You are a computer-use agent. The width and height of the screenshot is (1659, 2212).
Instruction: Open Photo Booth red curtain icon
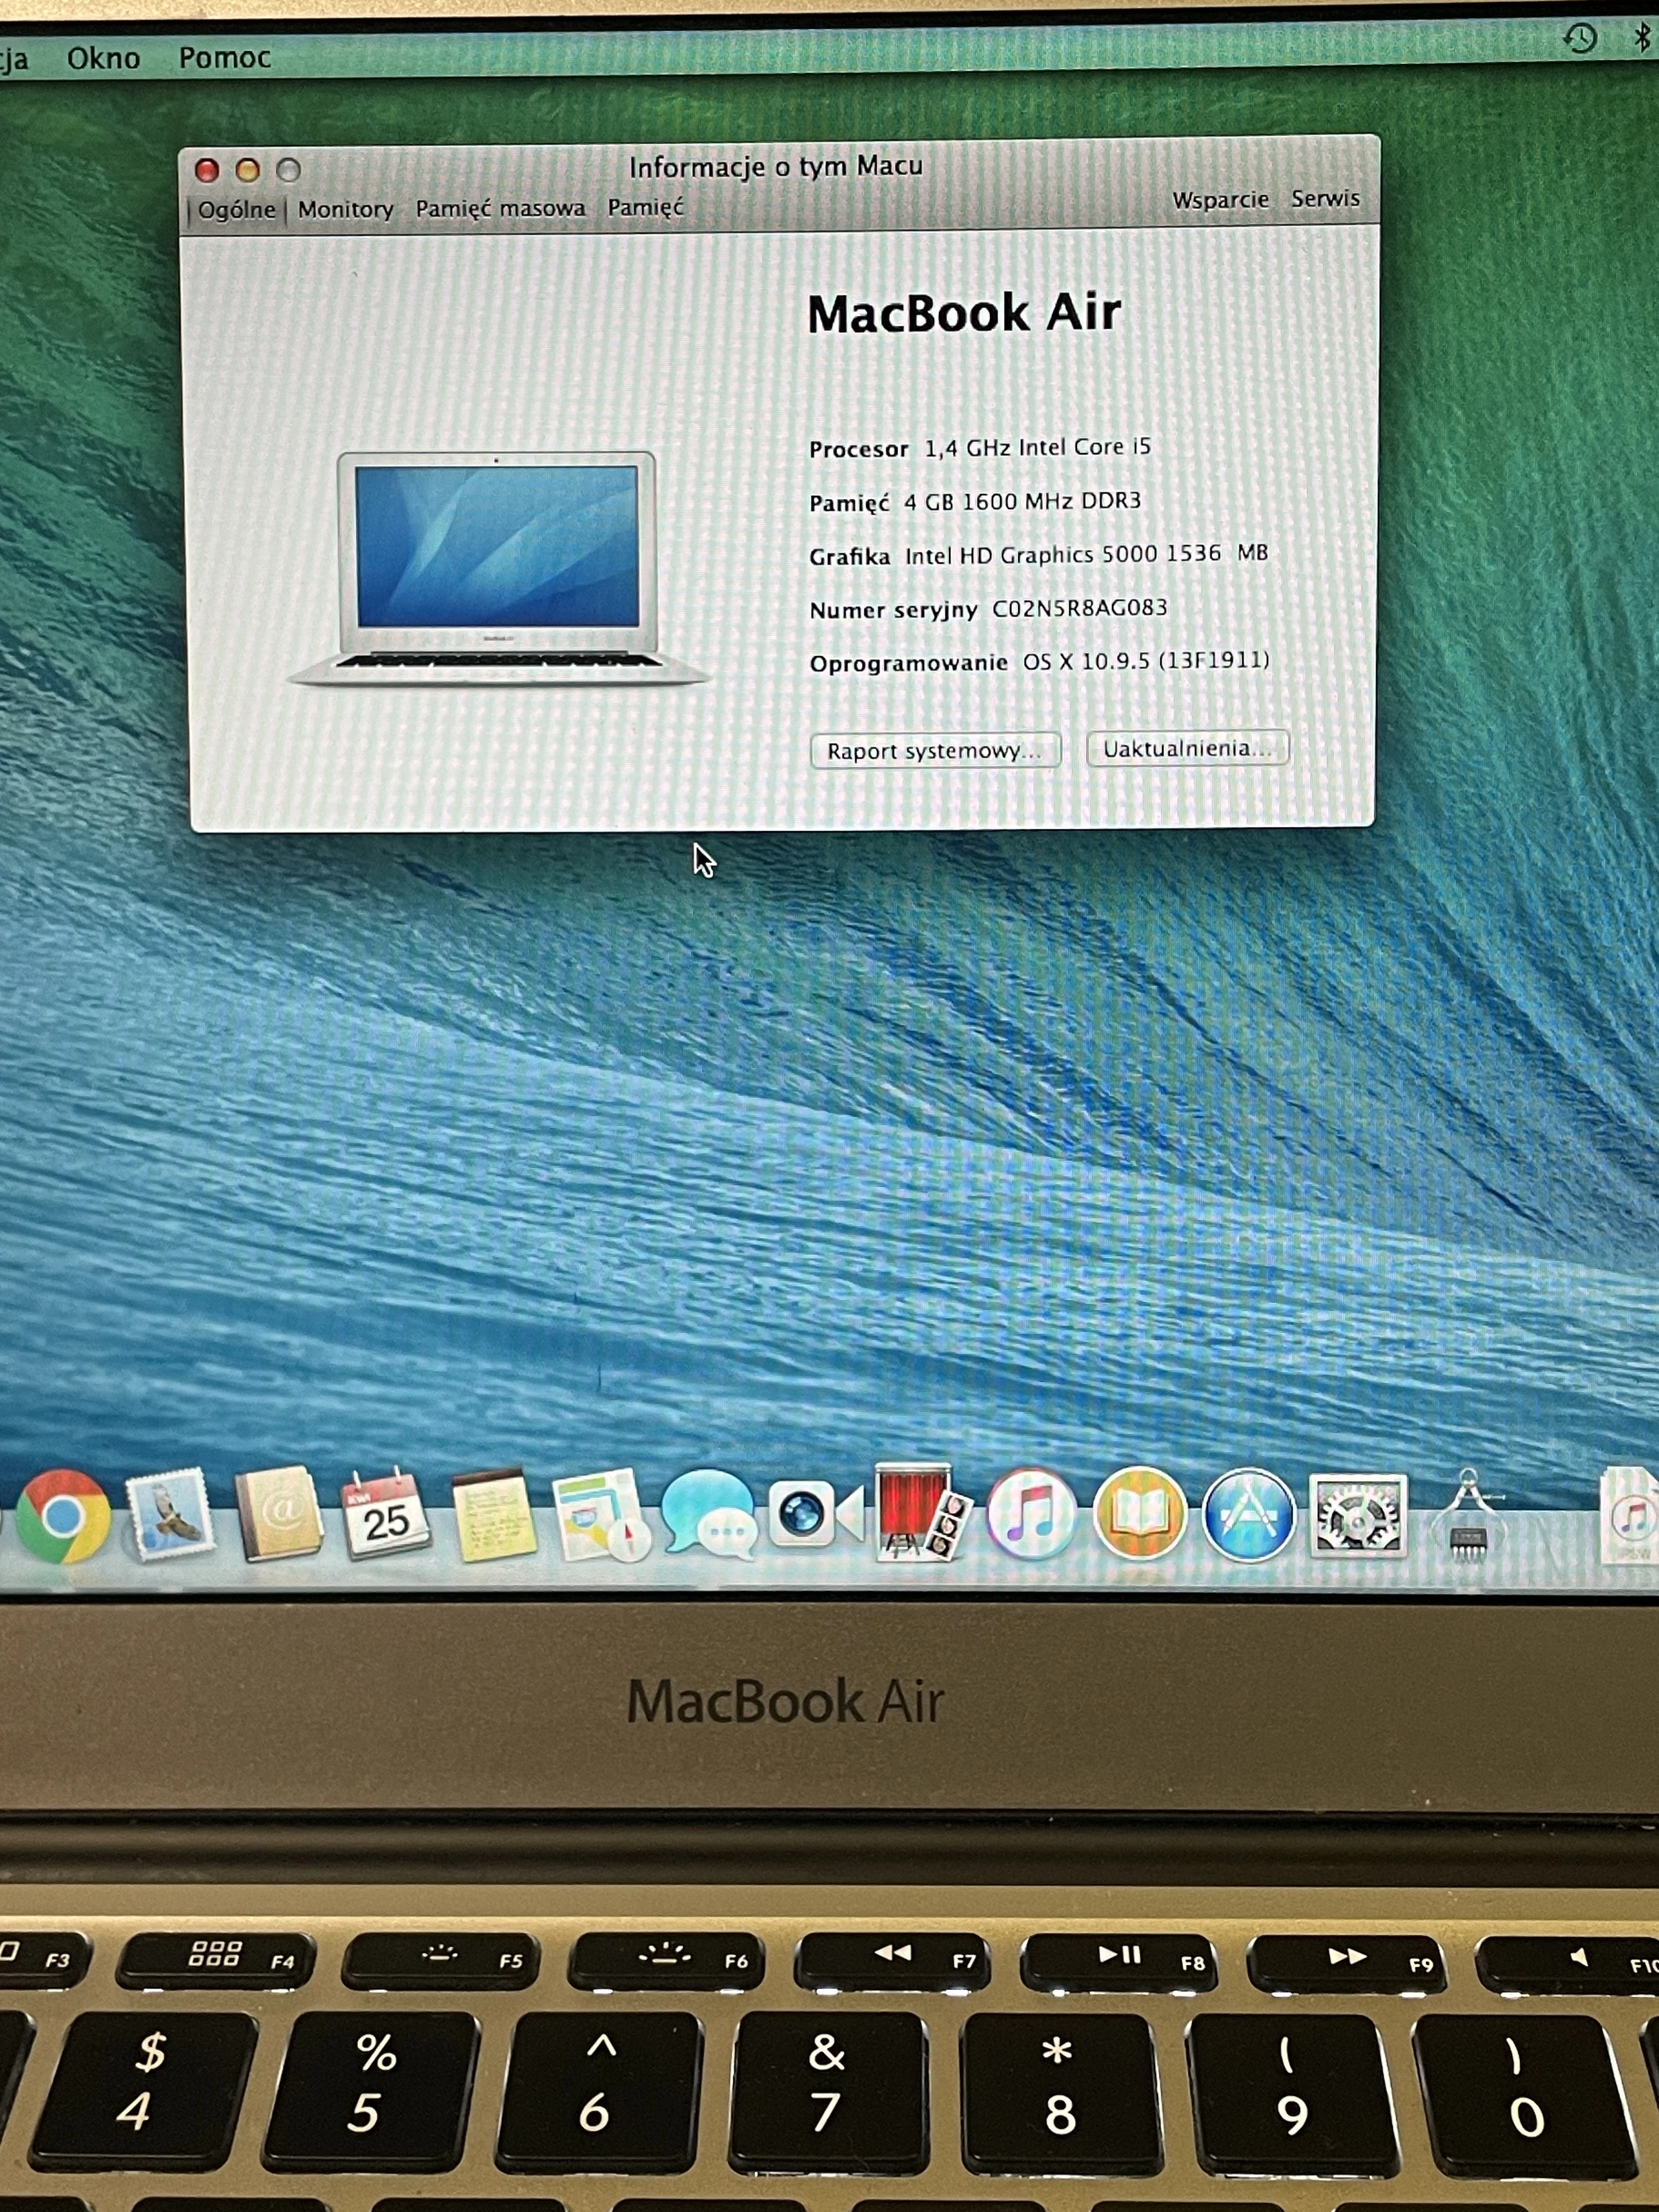tap(921, 1512)
